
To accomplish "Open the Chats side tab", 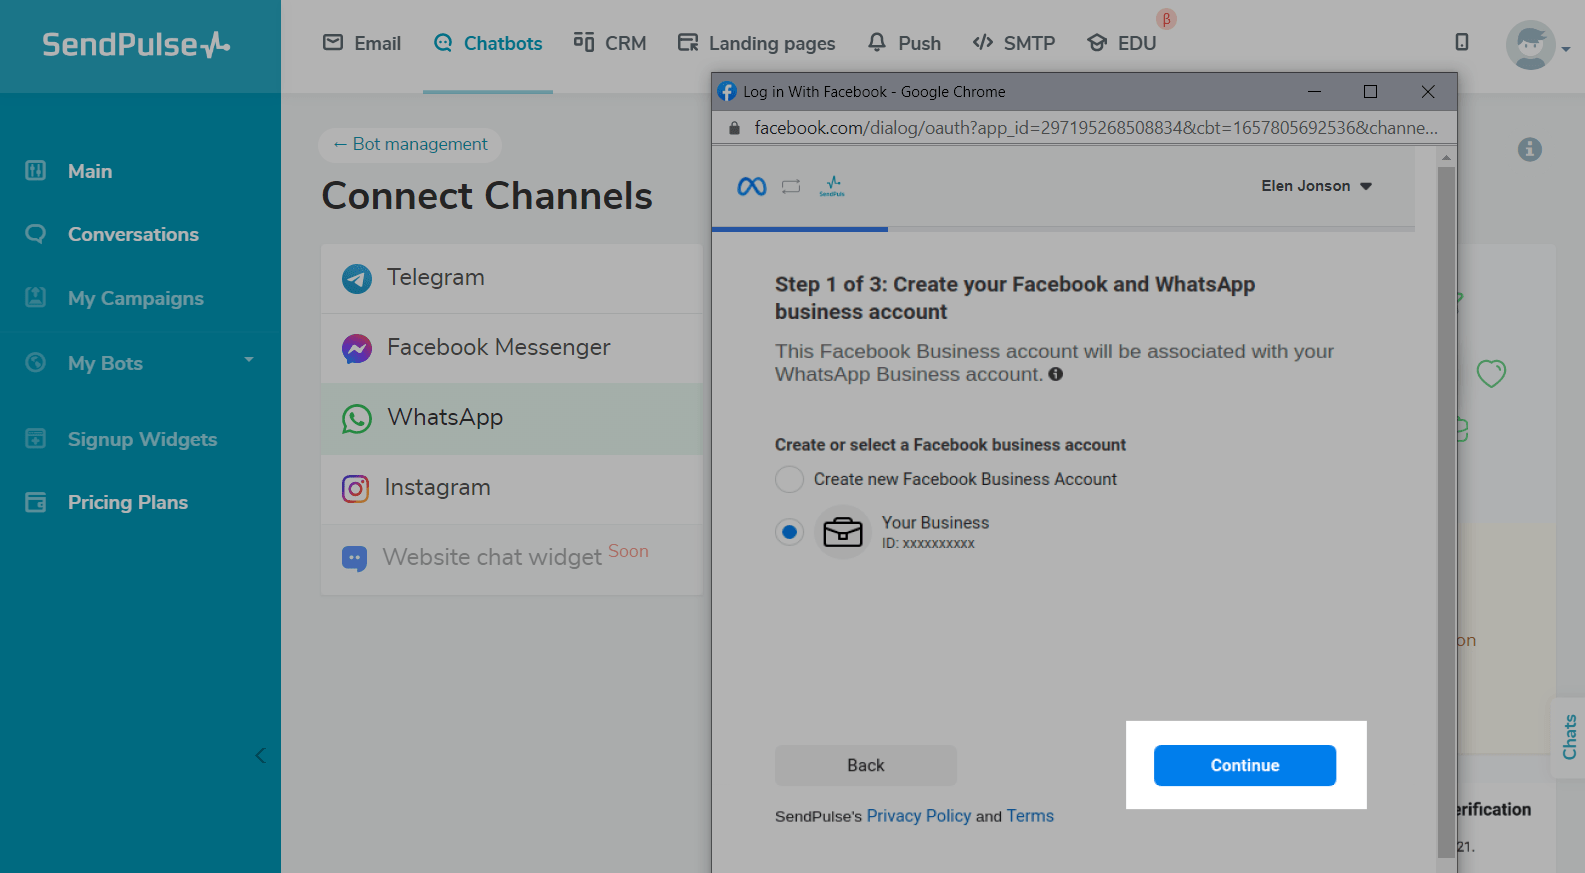I will [1569, 737].
